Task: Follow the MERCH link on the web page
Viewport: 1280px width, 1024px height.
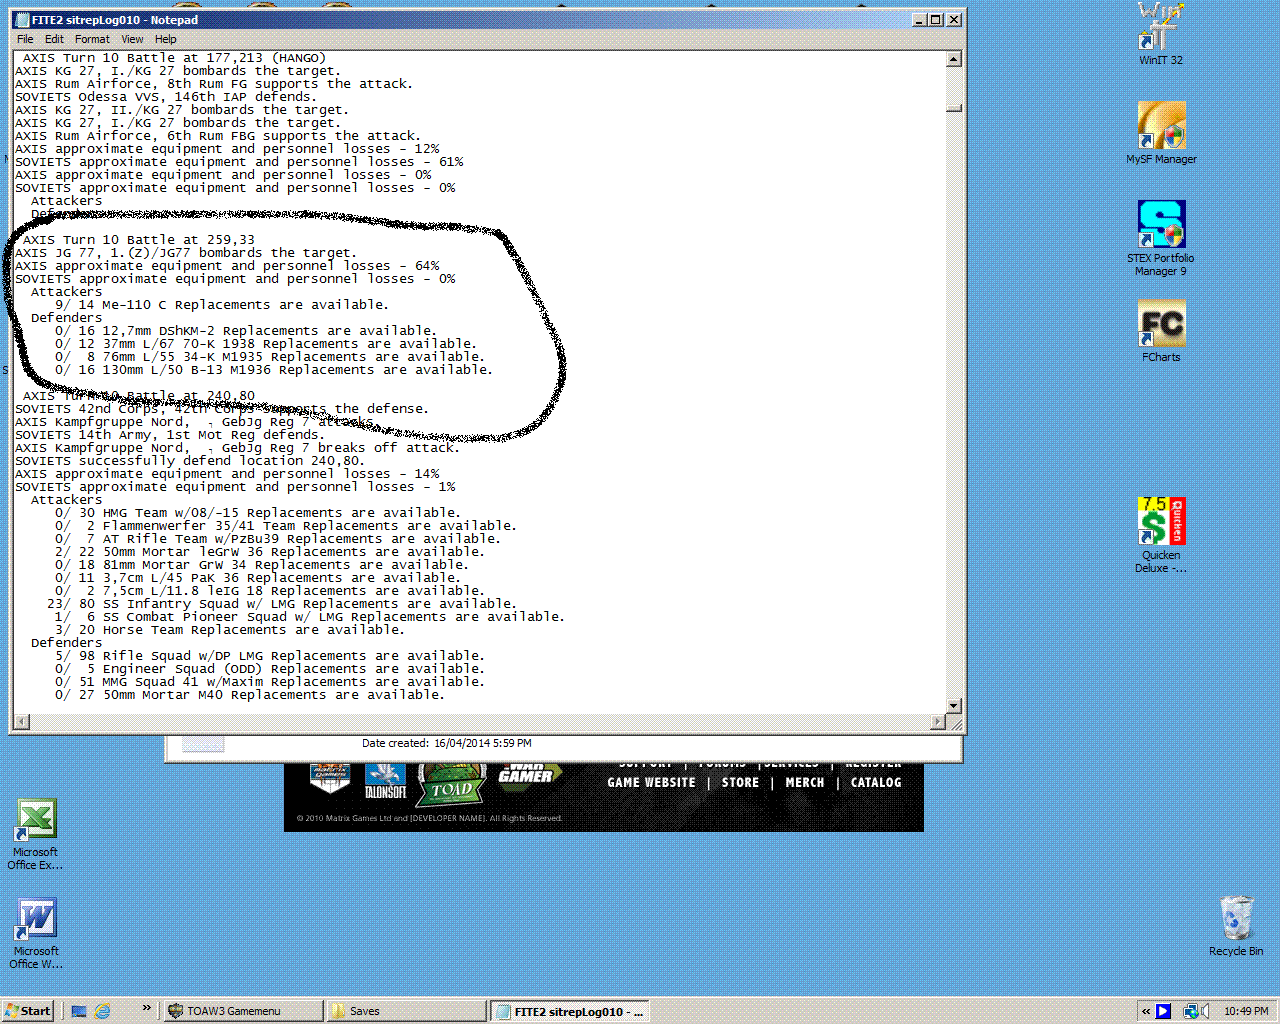Action: [x=805, y=783]
